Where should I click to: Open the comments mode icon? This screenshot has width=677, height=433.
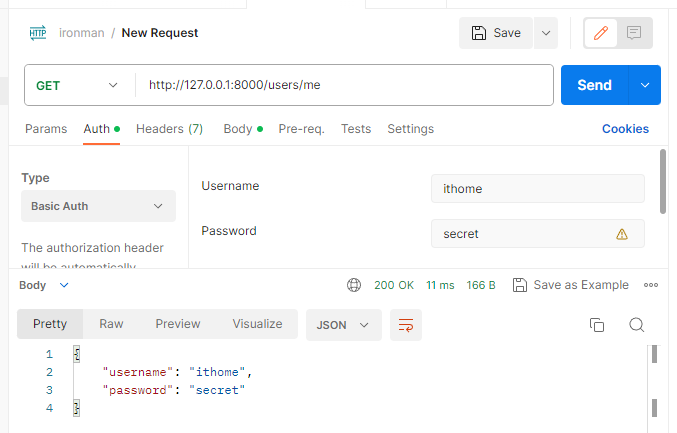(634, 33)
